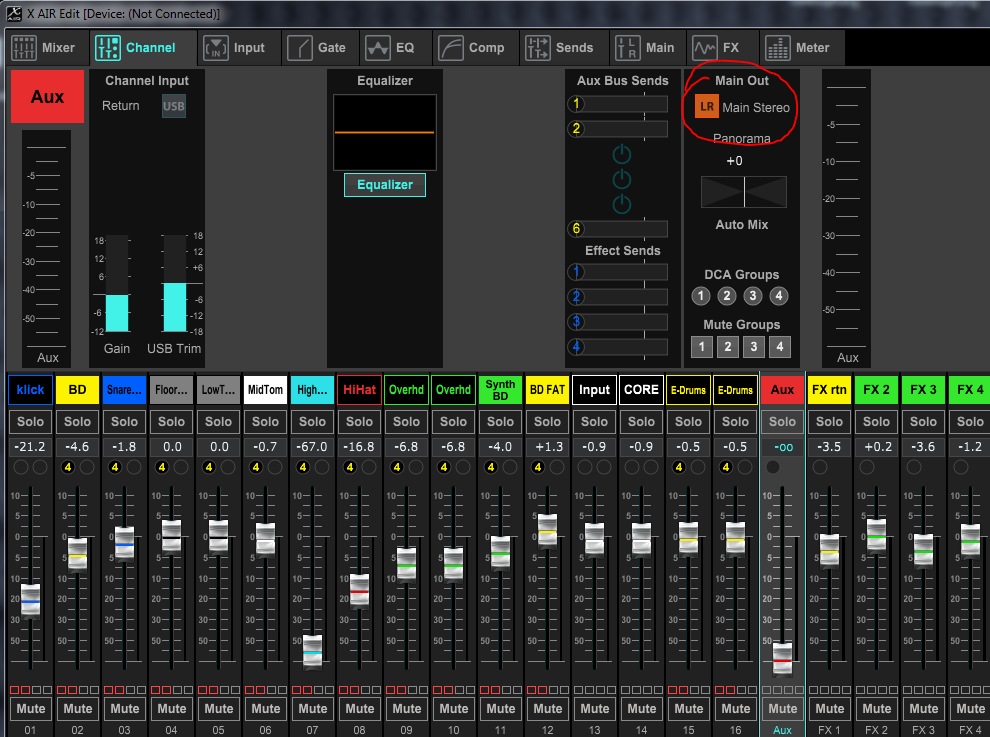The height and width of the screenshot is (737, 990).
Task: Click the equalizer curve display
Action: 385,133
